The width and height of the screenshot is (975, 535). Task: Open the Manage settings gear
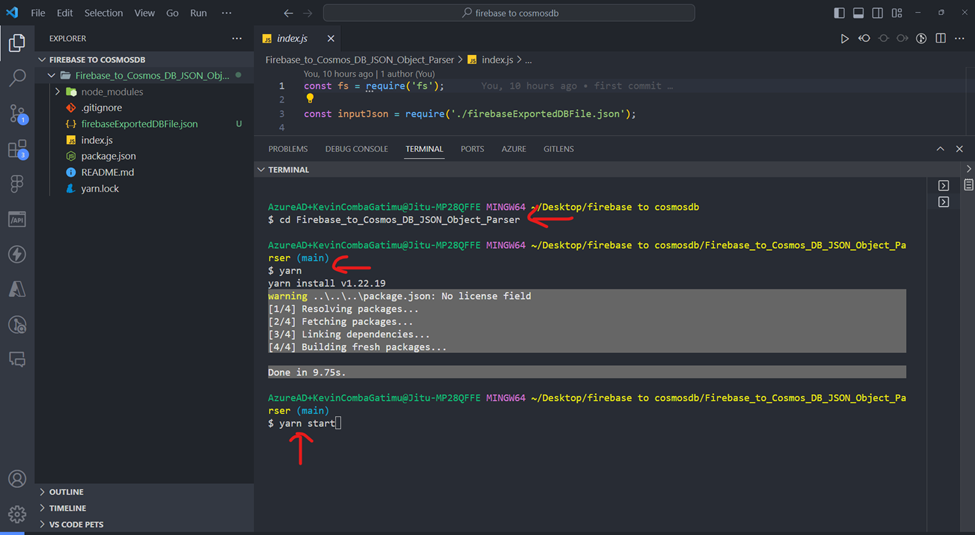click(x=17, y=514)
